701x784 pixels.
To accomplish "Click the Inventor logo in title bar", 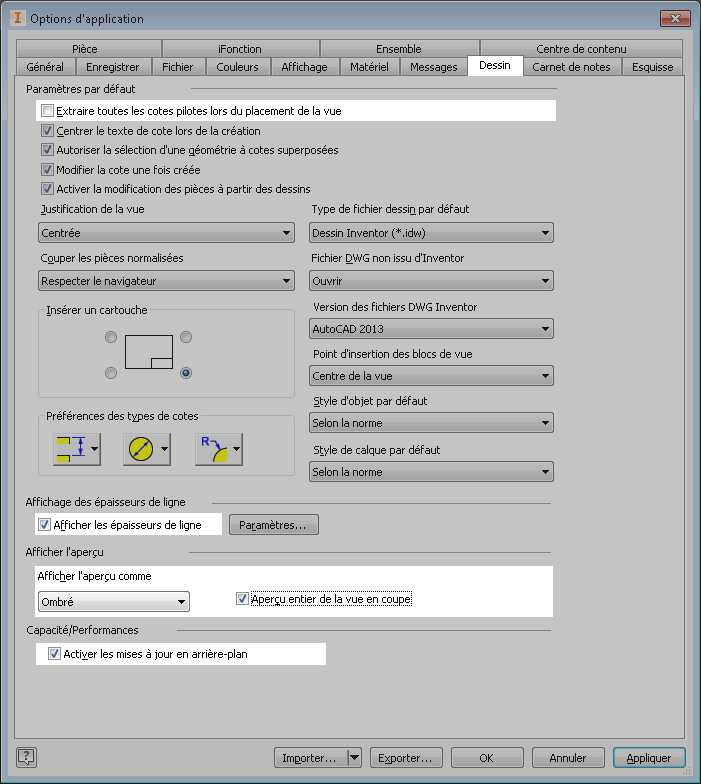I will click(18, 18).
